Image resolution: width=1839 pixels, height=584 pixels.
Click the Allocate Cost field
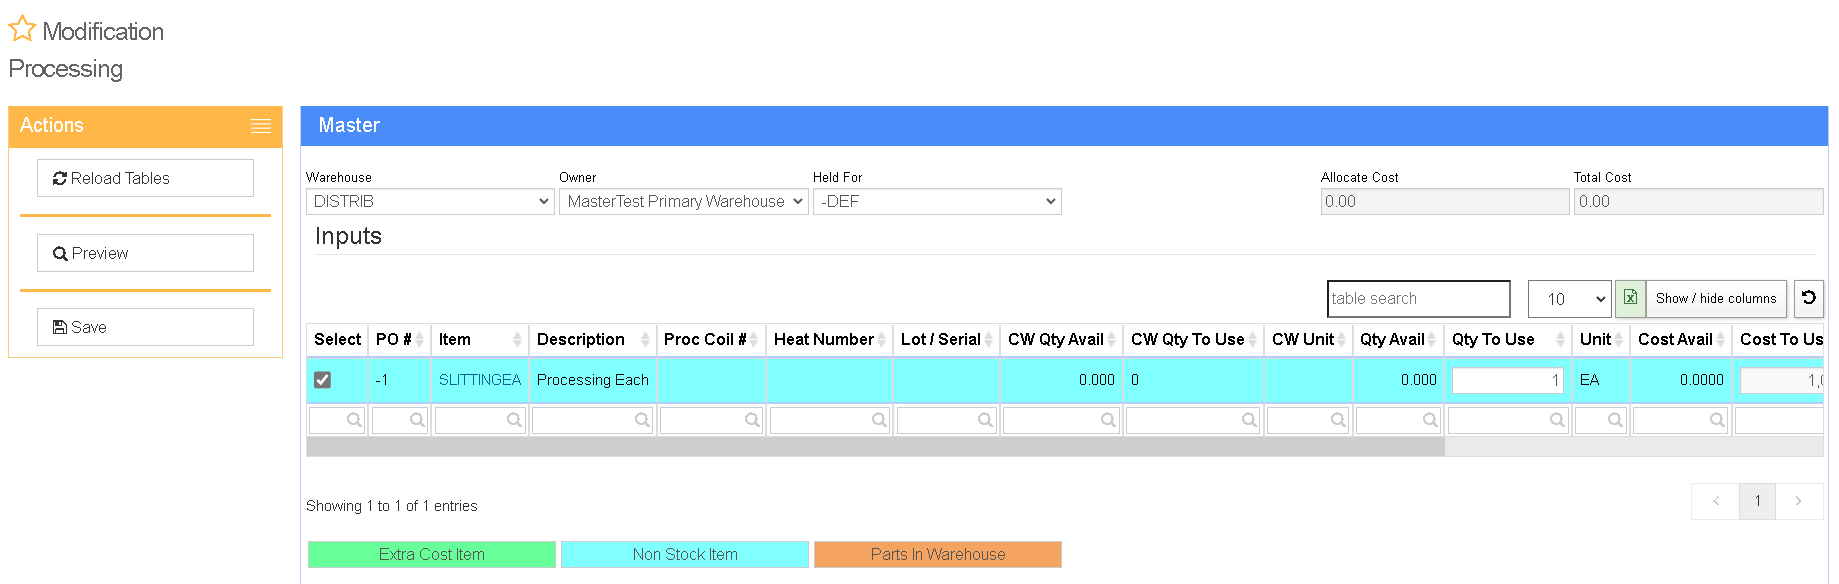1444,201
